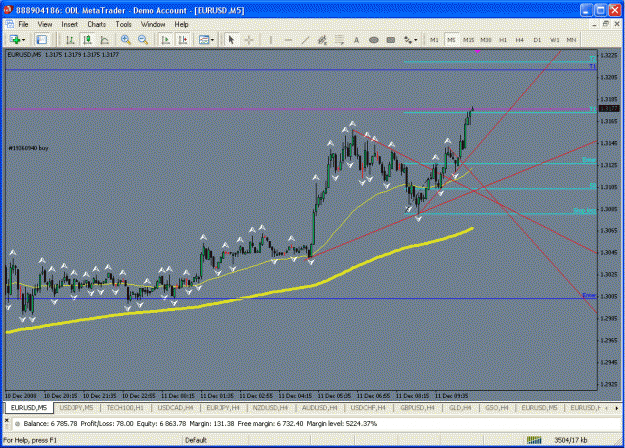The height and width of the screenshot is (448, 625).
Task: Switch chart to M5 timeframe
Action: pos(451,40)
